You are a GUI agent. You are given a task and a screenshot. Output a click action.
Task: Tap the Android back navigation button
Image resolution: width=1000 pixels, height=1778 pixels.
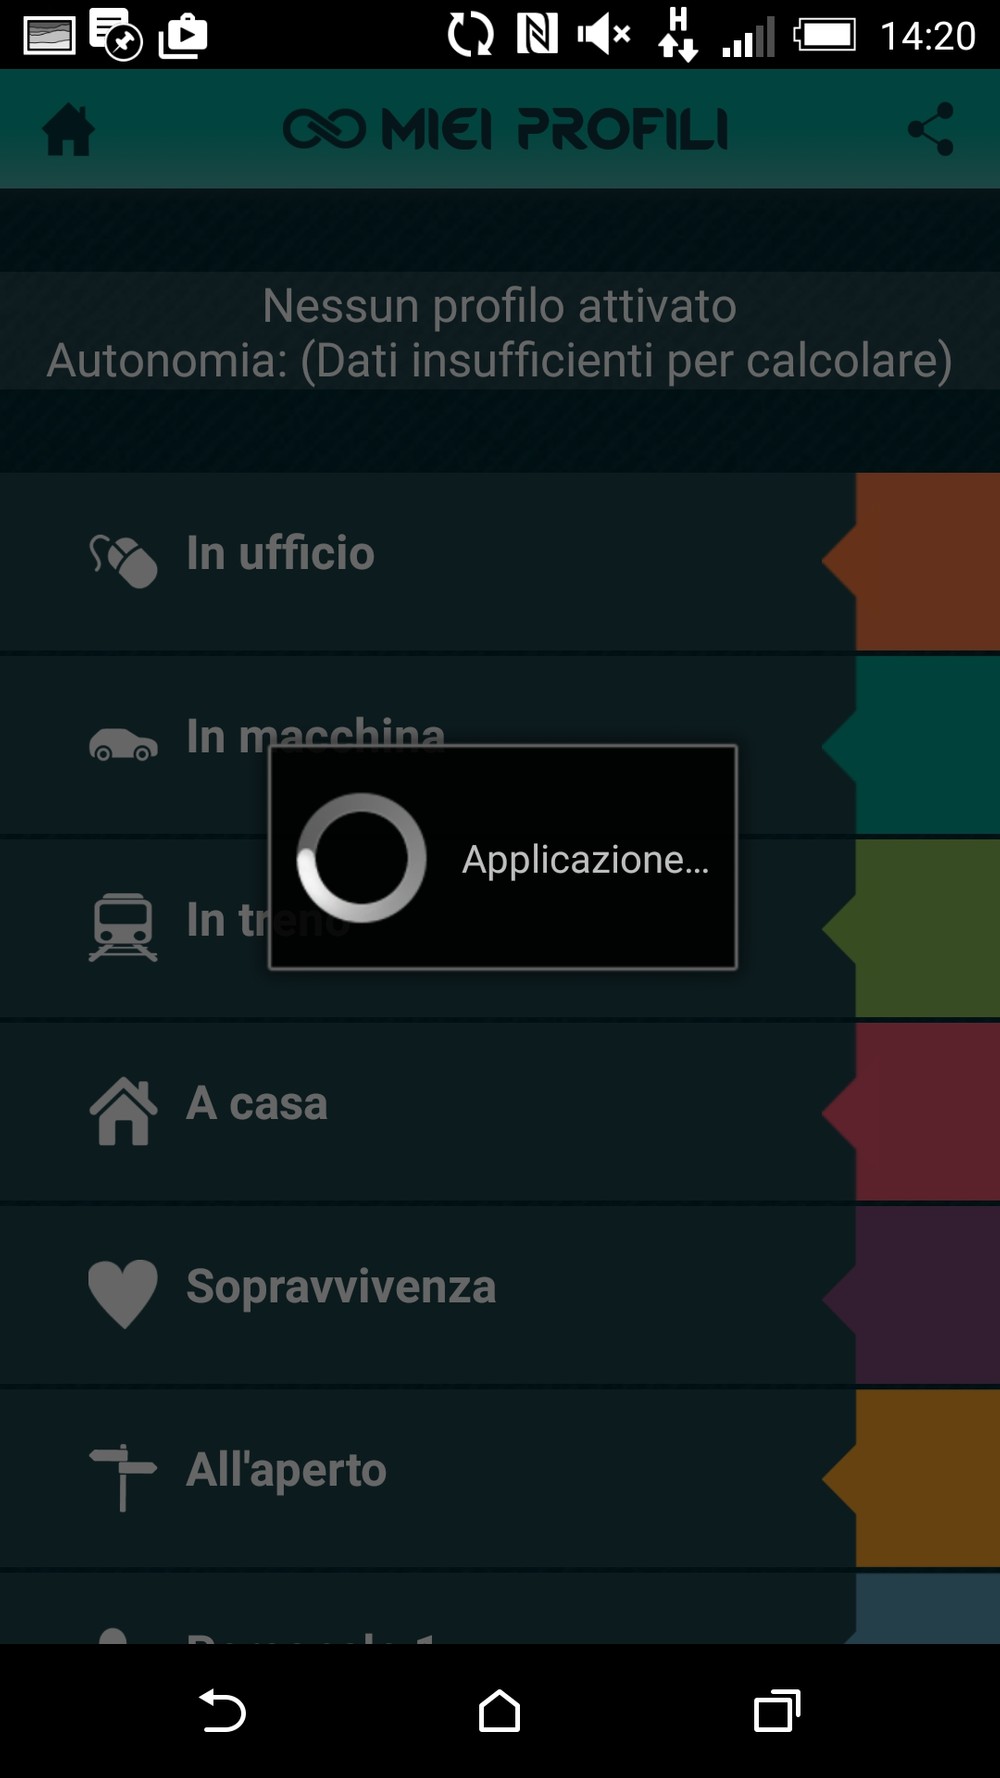click(222, 1711)
